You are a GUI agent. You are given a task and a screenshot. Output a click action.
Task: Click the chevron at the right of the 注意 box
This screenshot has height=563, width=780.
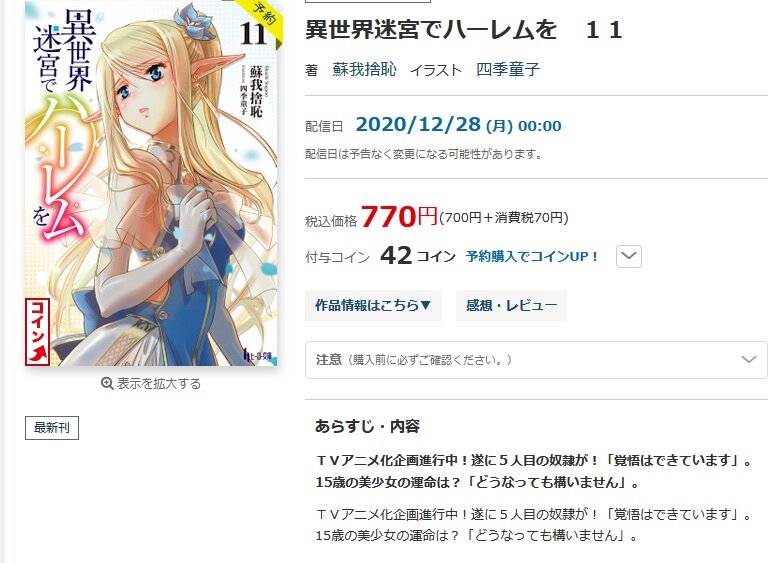(x=749, y=360)
